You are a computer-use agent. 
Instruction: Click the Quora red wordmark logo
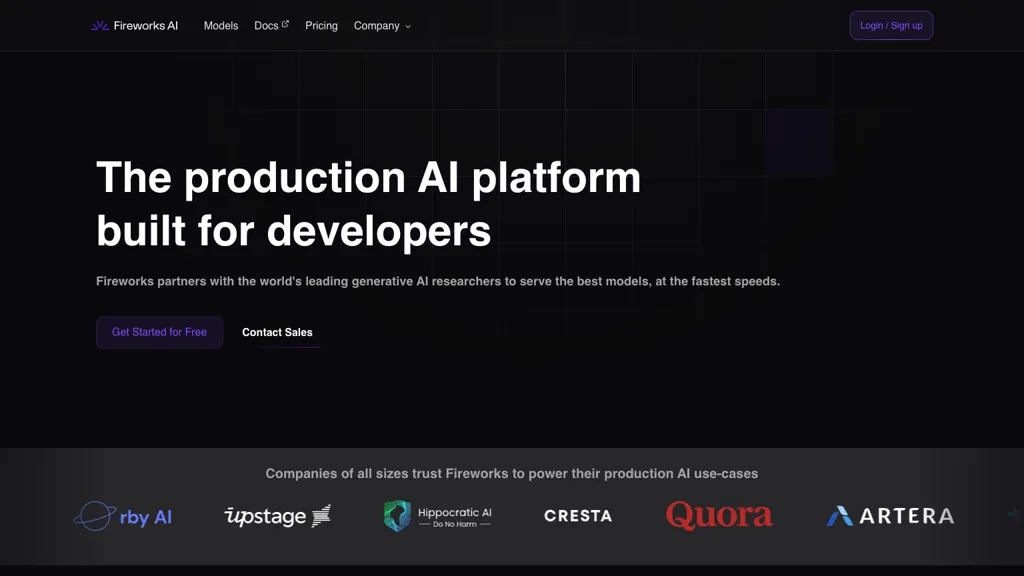click(719, 515)
